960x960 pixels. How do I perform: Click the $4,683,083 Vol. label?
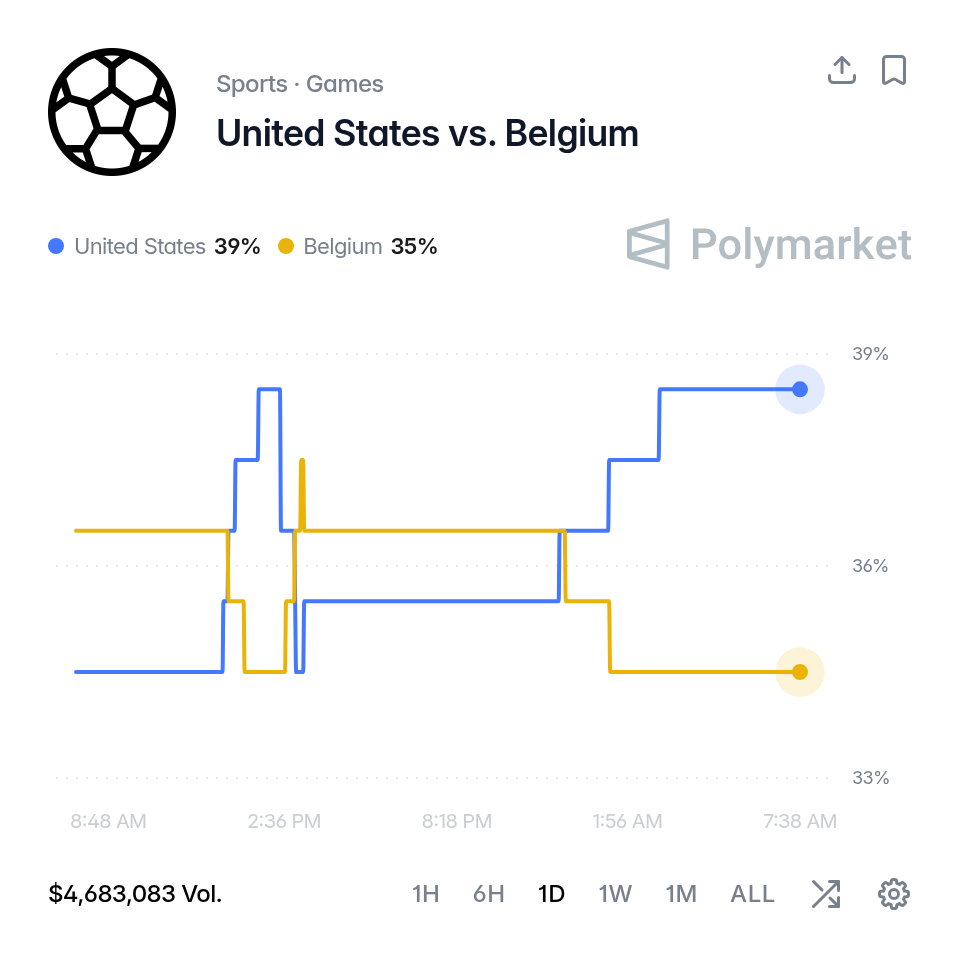pyautogui.click(x=135, y=894)
